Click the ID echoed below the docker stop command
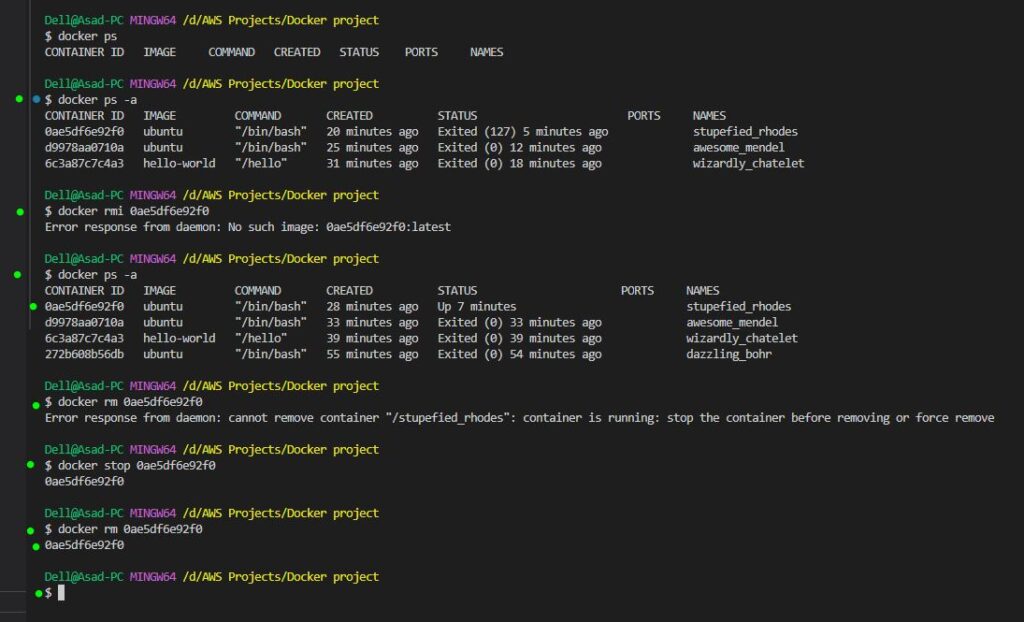Image resolution: width=1024 pixels, height=622 pixels. pyautogui.click(x=84, y=481)
